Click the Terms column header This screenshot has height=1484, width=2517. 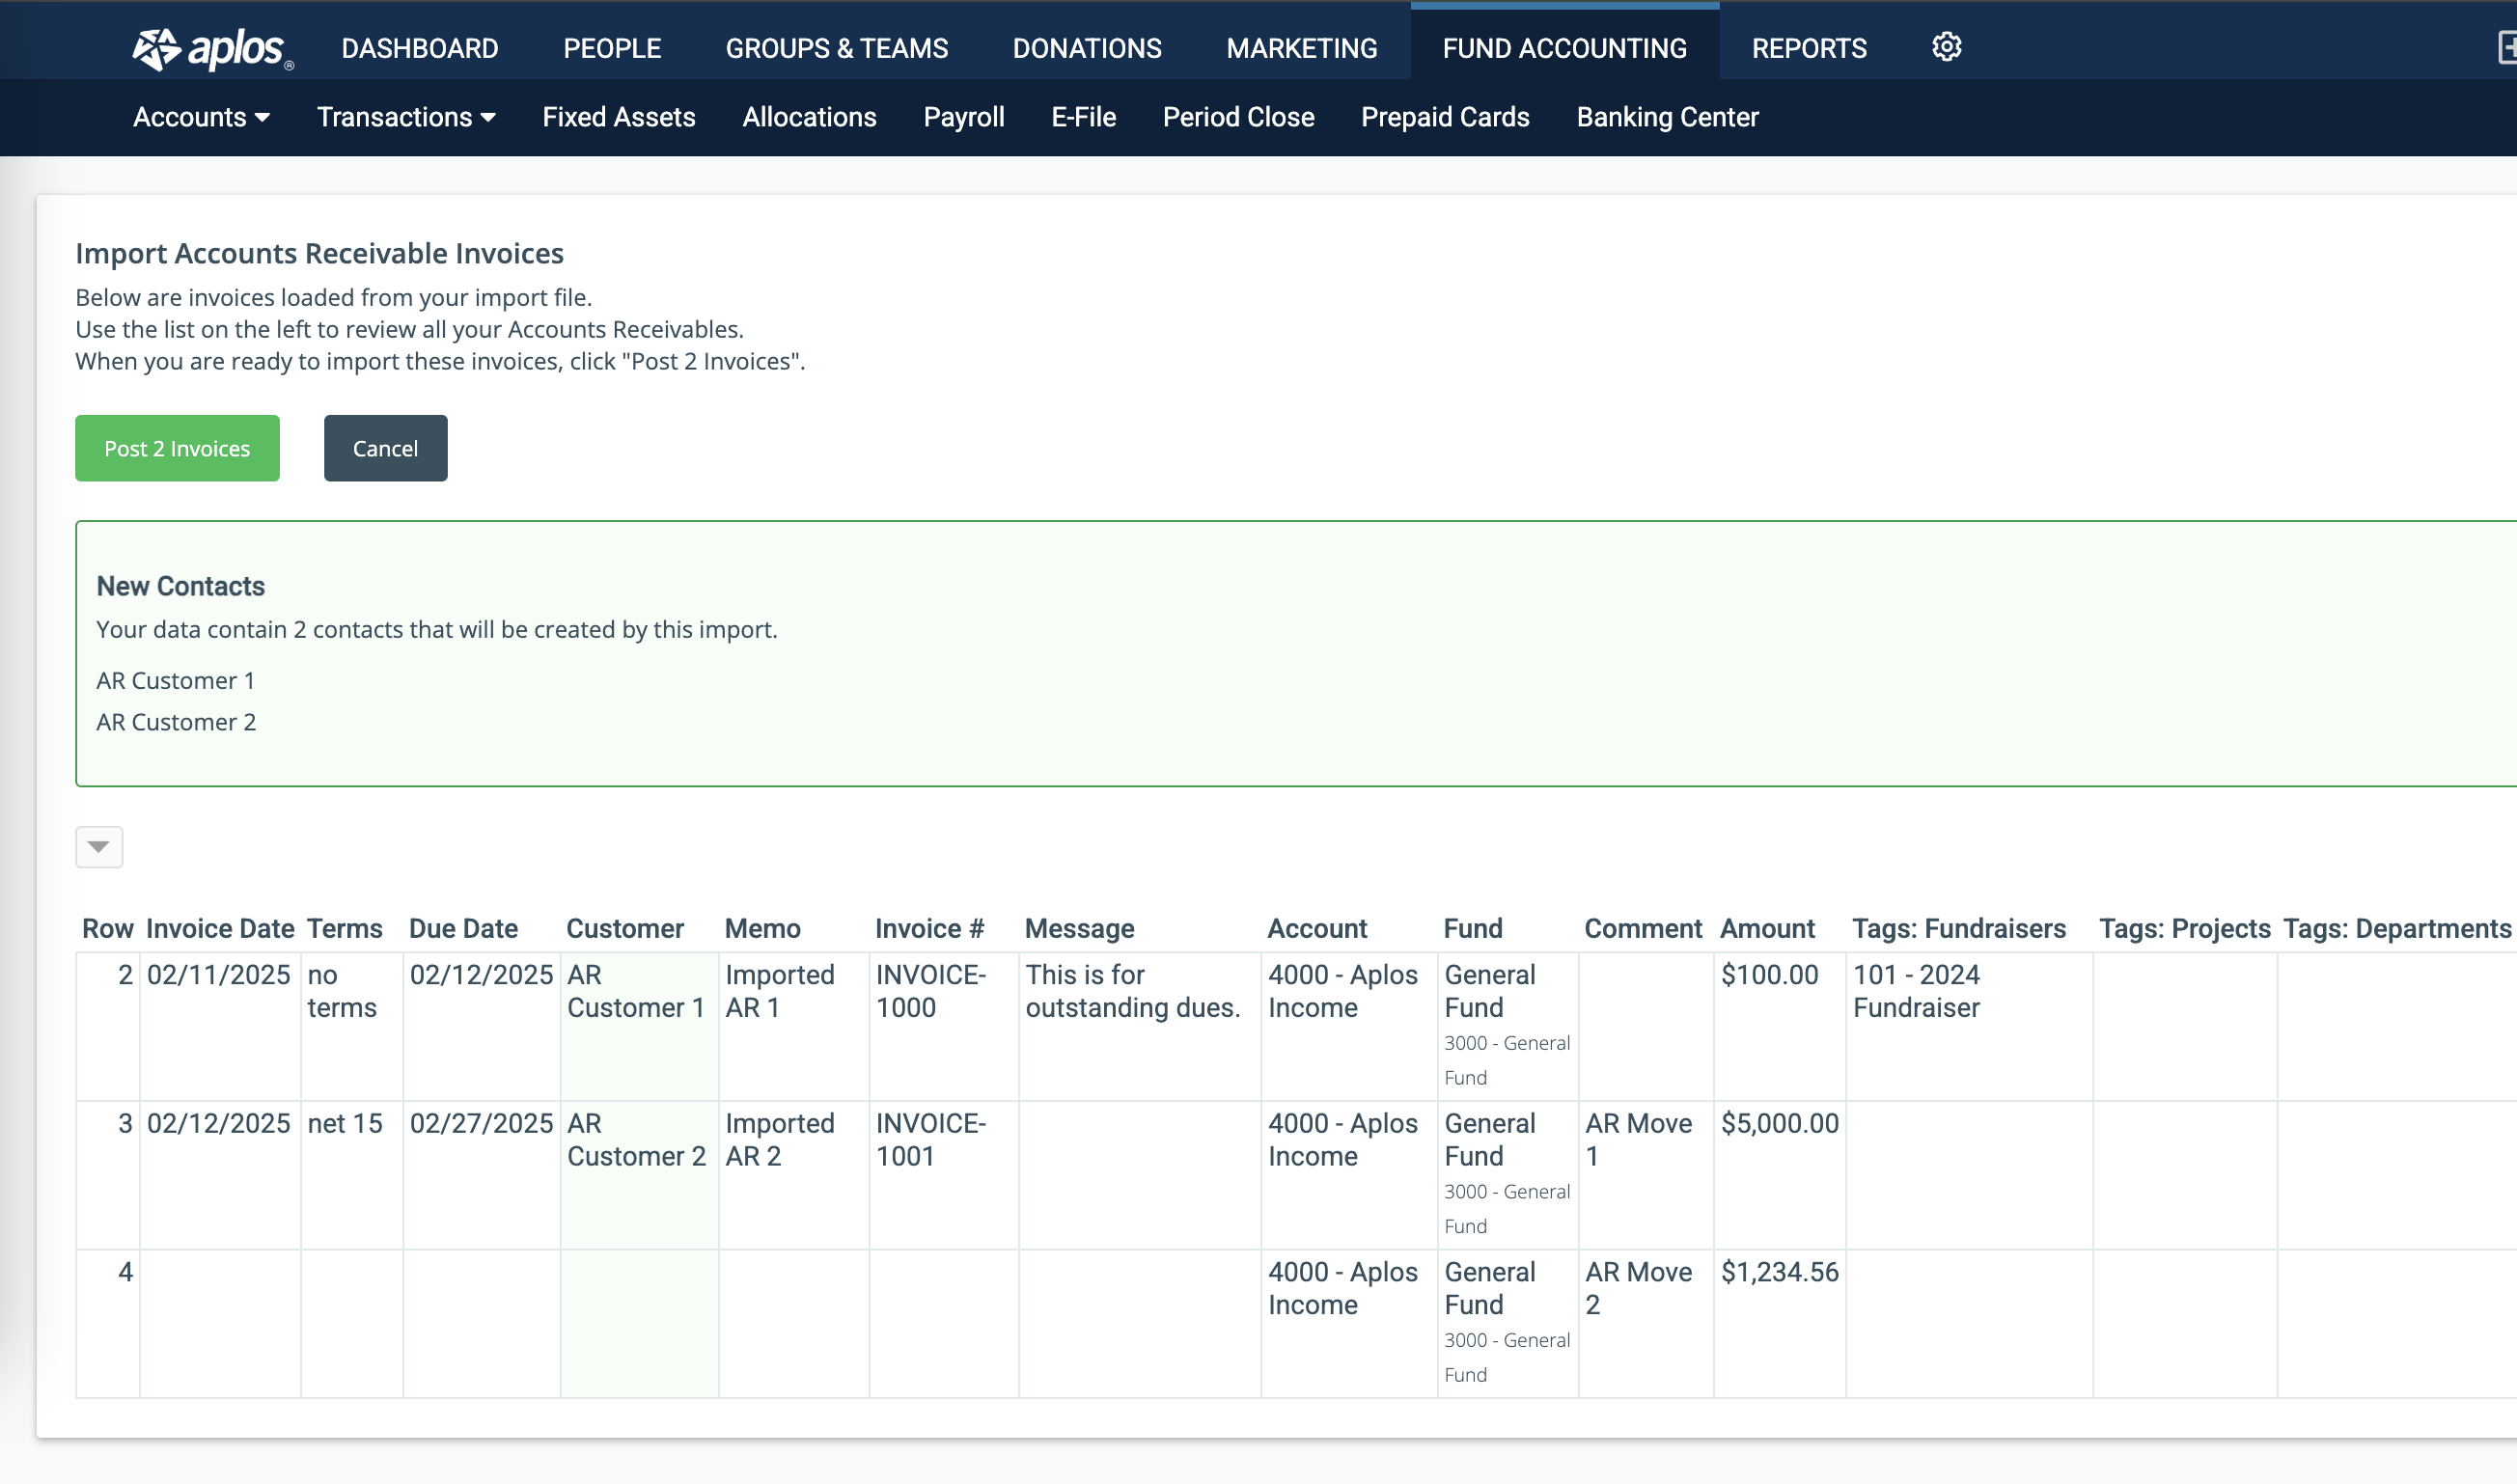coord(344,929)
